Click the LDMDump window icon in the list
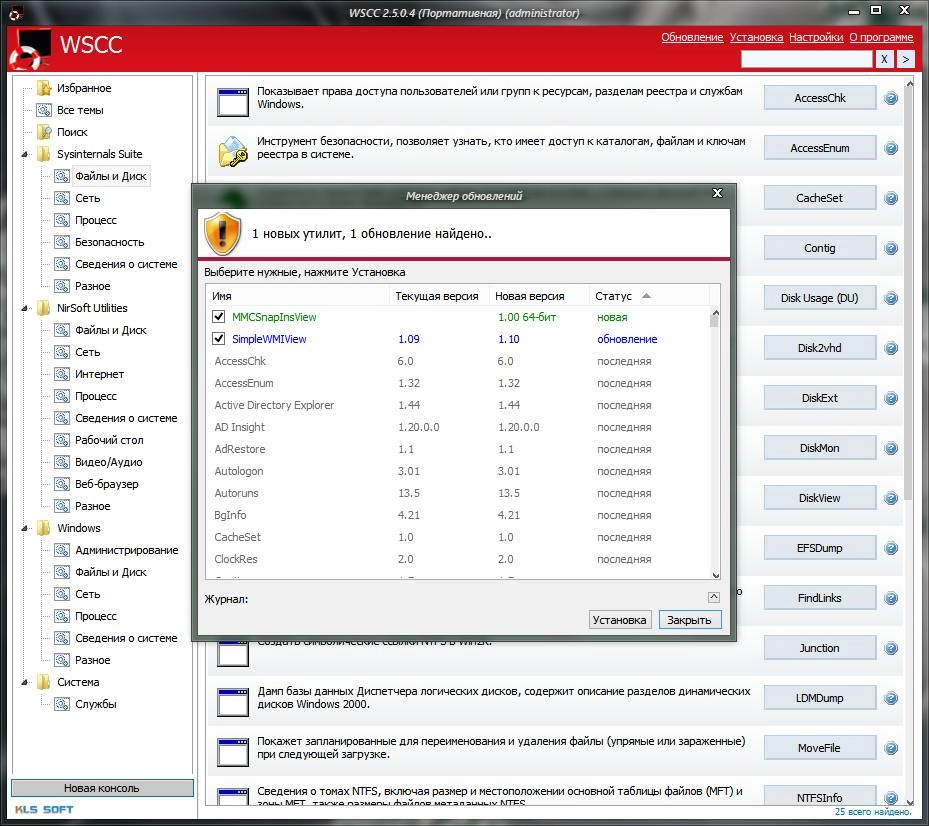Screen dimensions: 929x826 point(233,702)
